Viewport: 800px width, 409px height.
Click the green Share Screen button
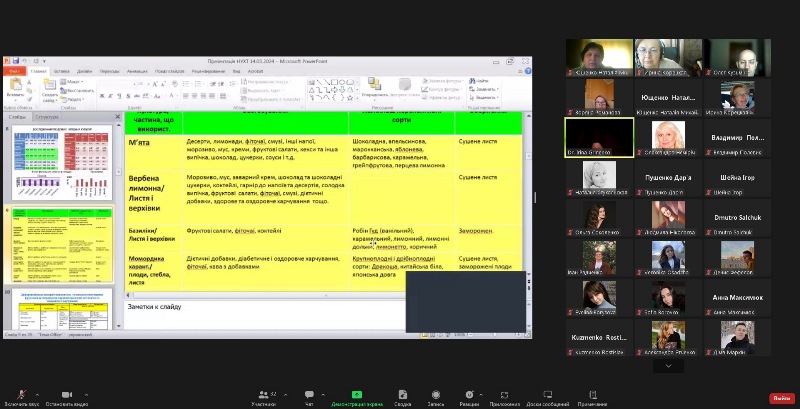coord(357,395)
